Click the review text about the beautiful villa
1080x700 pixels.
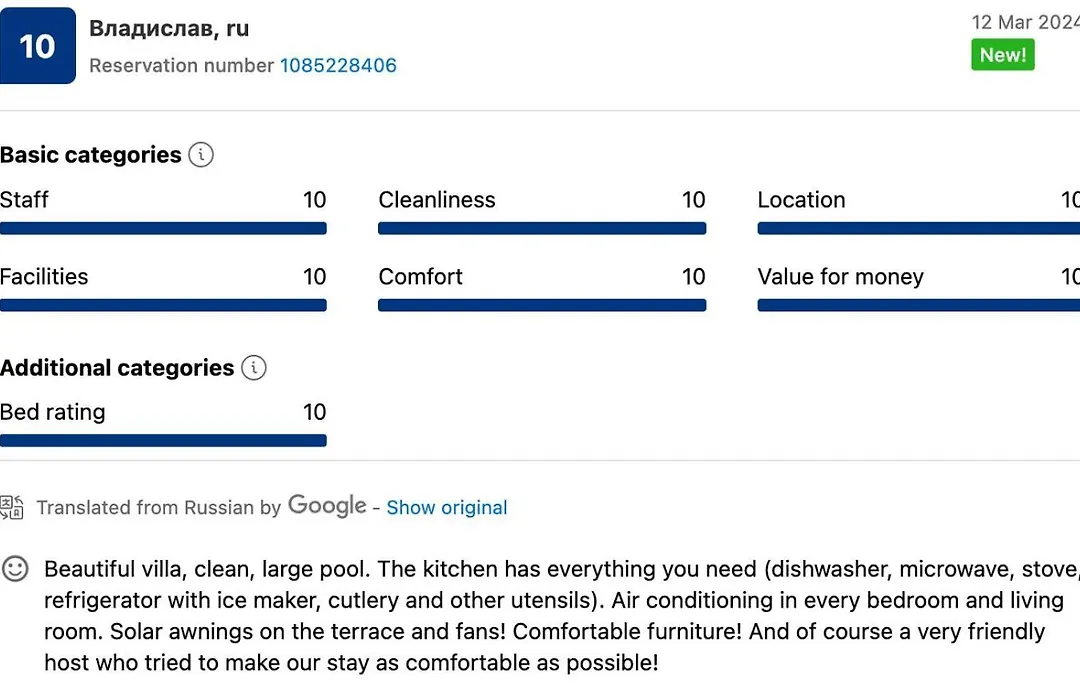click(561, 616)
